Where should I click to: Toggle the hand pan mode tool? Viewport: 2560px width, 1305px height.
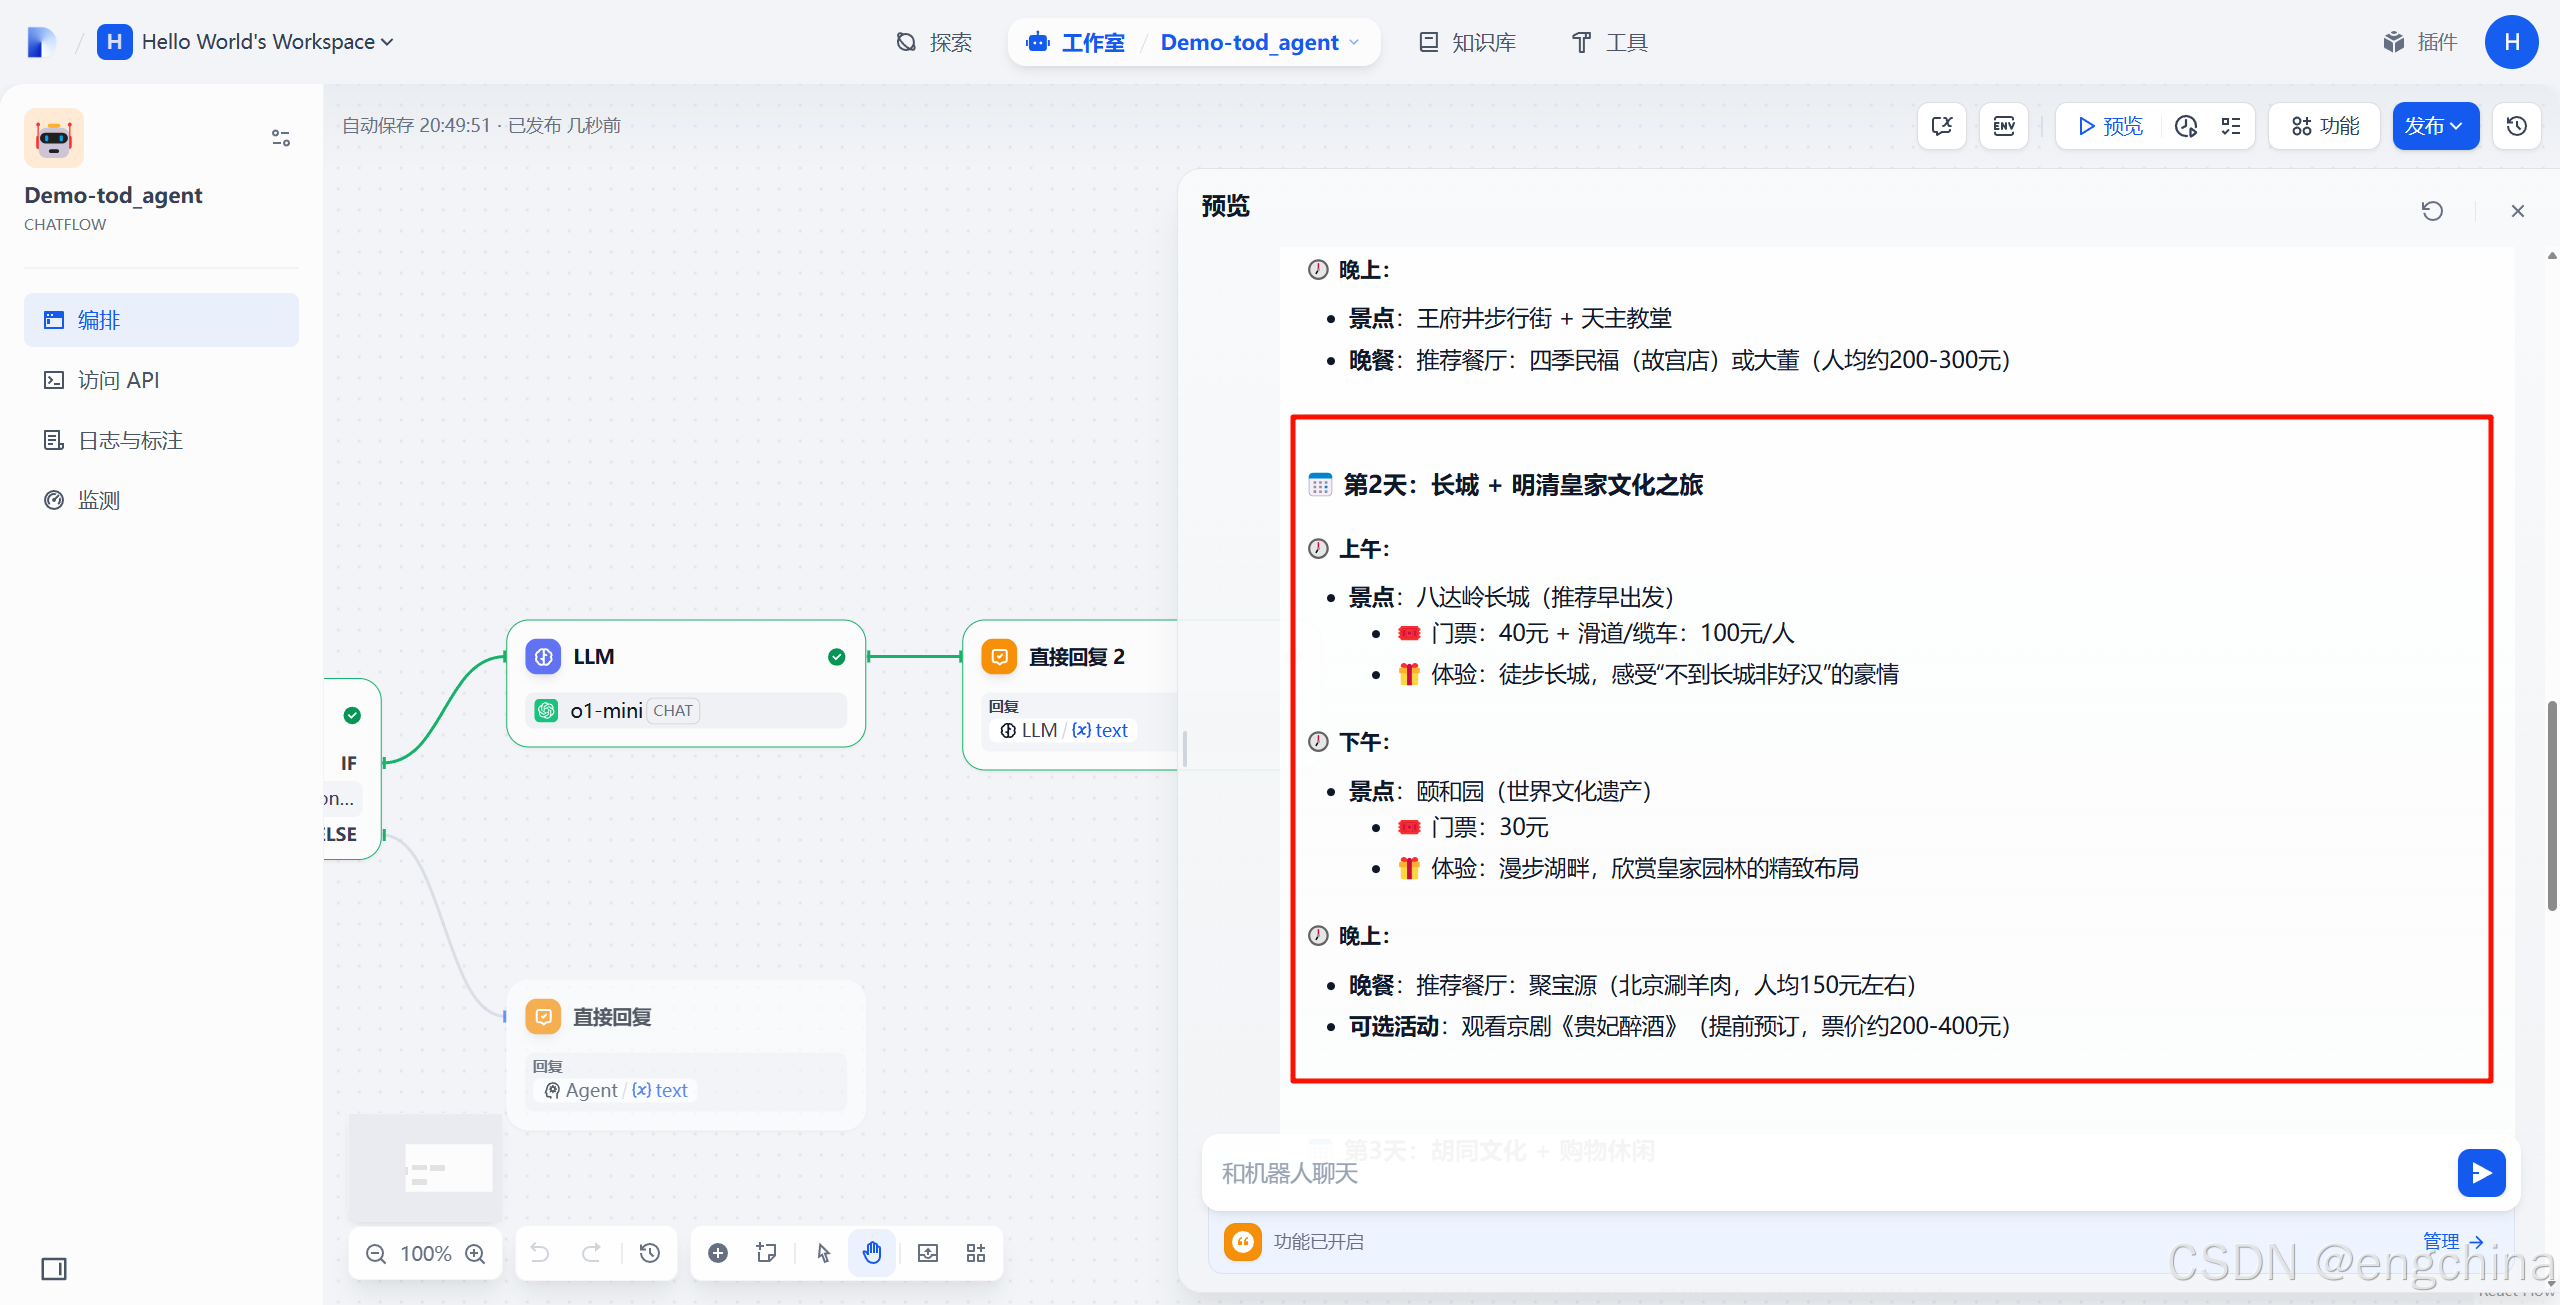tap(872, 1253)
